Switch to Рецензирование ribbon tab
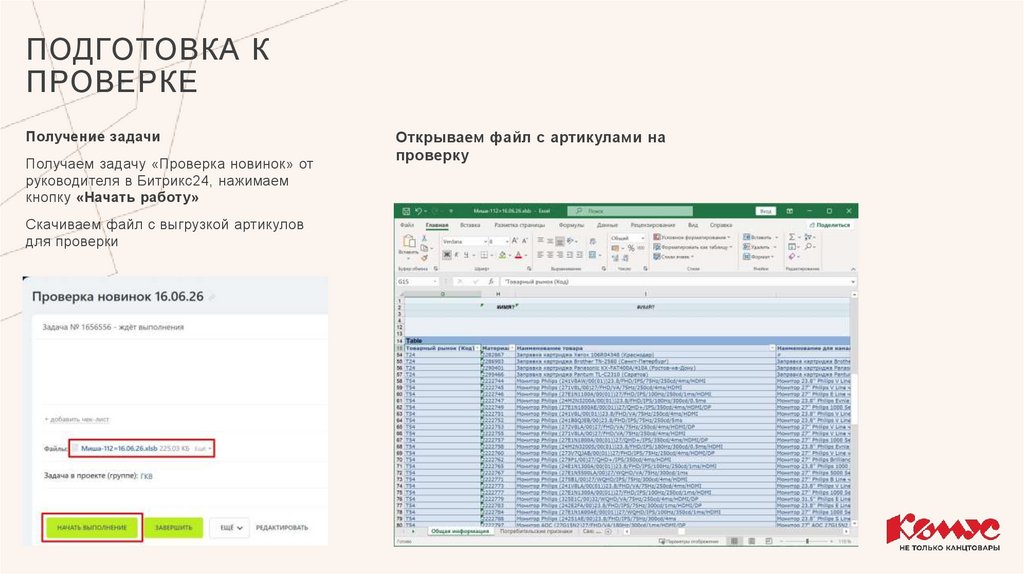This screenshot has height=574, width=1024. pos(653,225)
